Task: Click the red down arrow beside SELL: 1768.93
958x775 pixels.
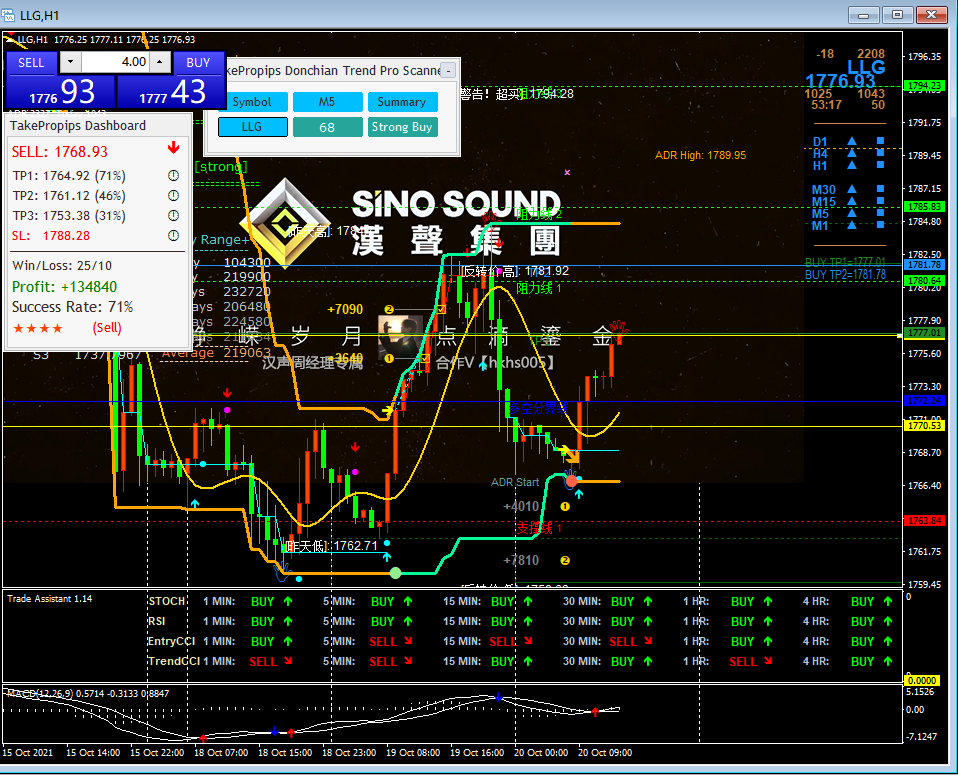Action: 174,148
